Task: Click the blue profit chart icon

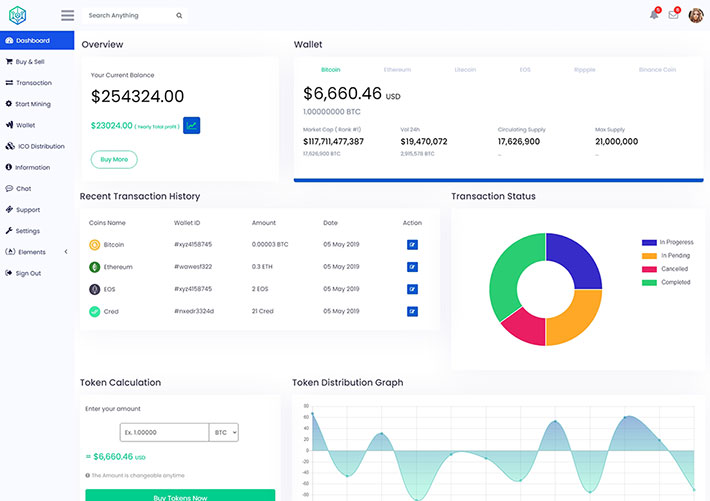Action: coord(192,125)
